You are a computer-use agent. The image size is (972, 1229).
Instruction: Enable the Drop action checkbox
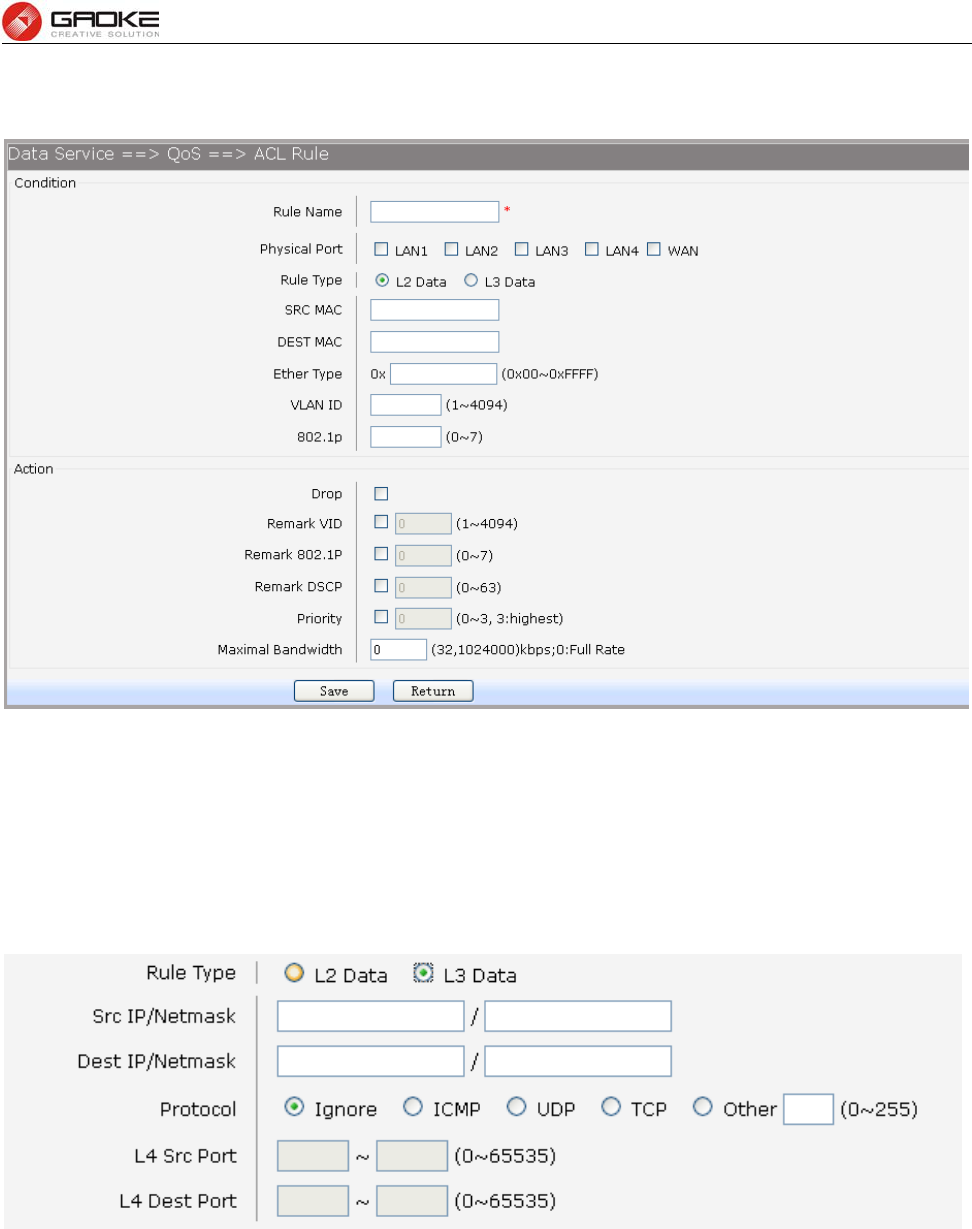(x=381, y=493)
